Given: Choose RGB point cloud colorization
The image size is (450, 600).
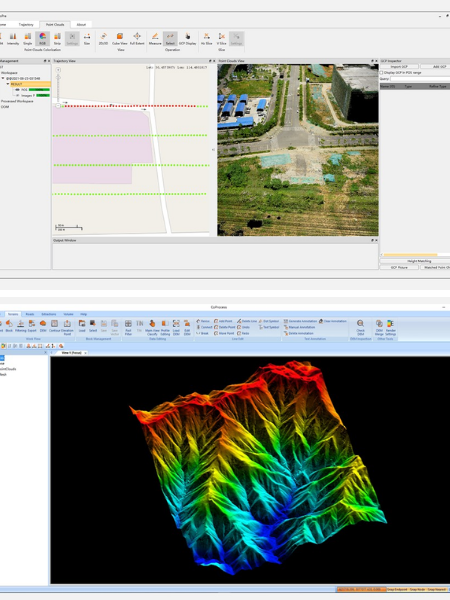Looking at the screenshot, I should point(42,38).
